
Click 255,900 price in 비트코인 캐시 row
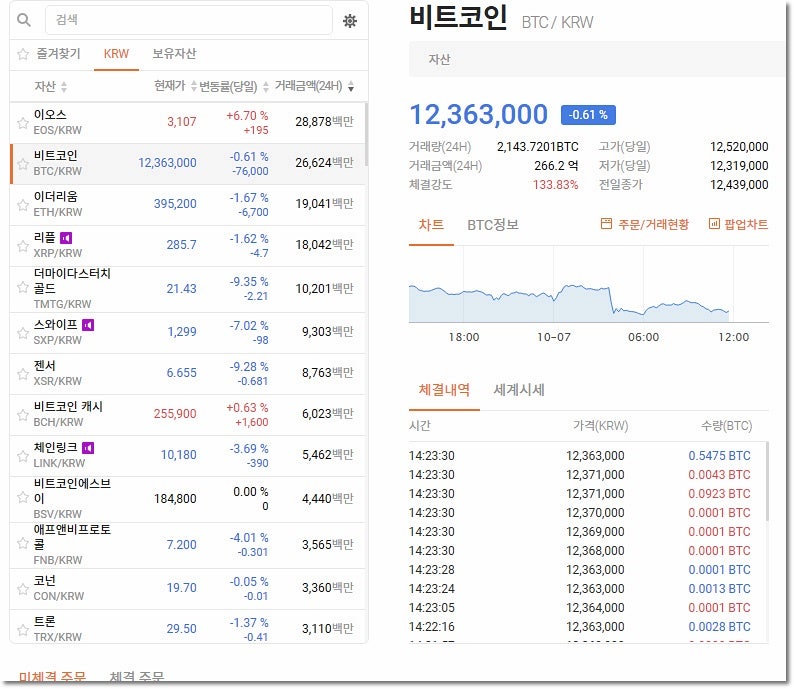point(175,414)
